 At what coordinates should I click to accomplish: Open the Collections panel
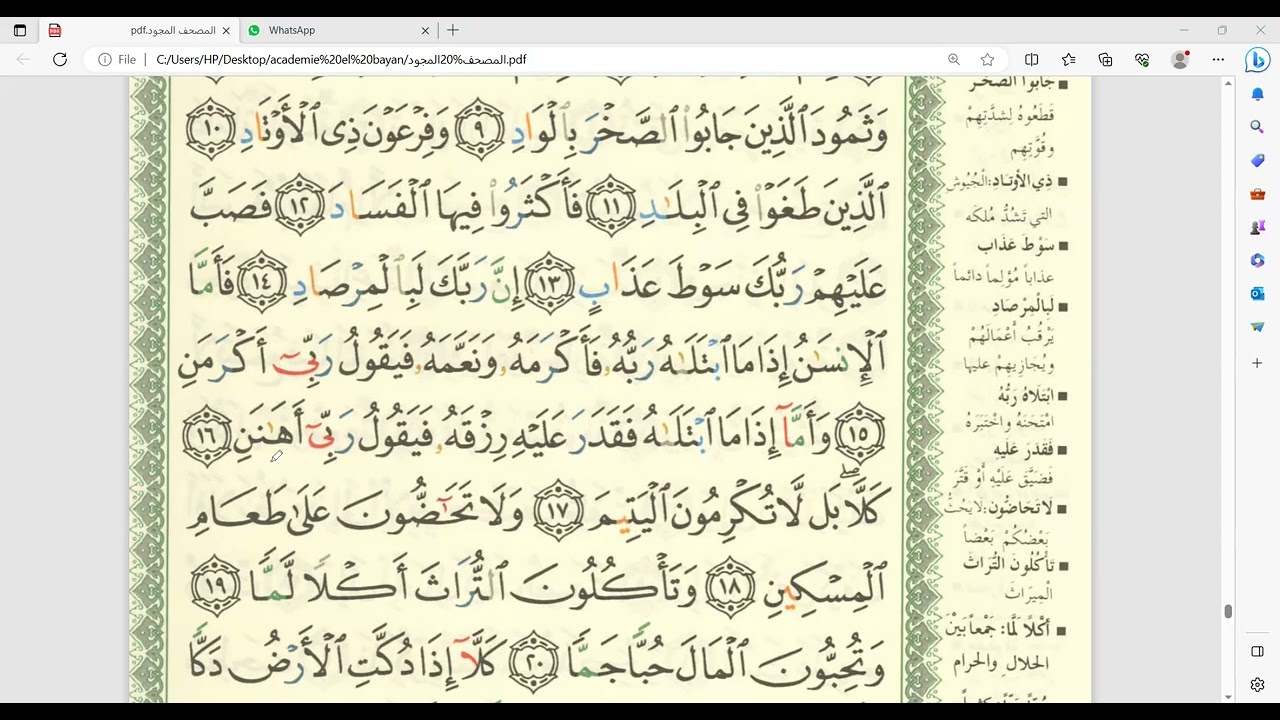tap(1106, 60)
